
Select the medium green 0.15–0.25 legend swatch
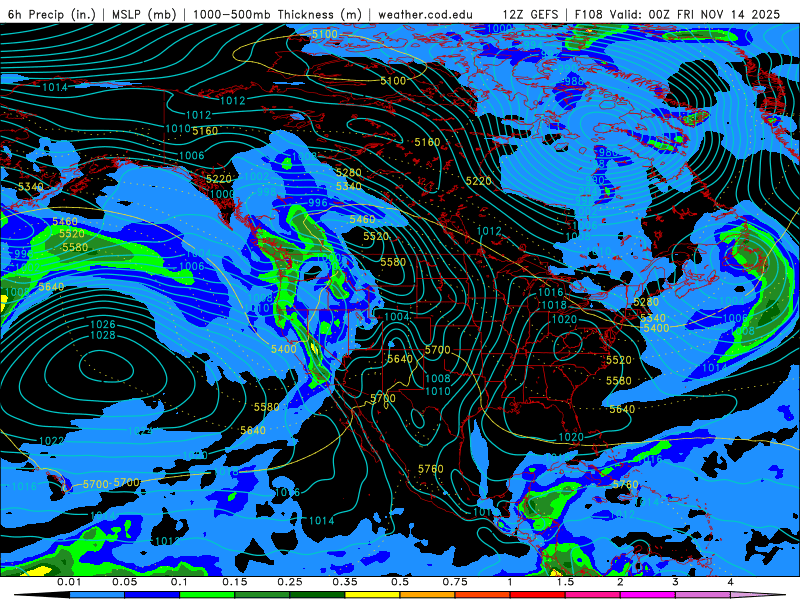(x=262, y=595)
